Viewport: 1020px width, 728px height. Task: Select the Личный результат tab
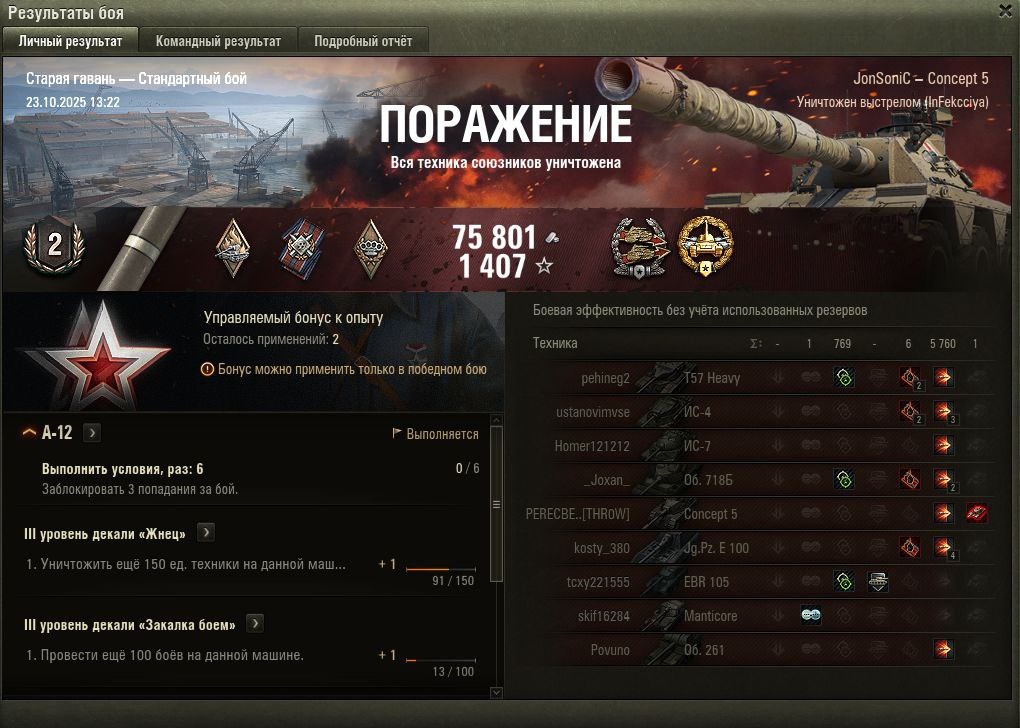point(70,41)
